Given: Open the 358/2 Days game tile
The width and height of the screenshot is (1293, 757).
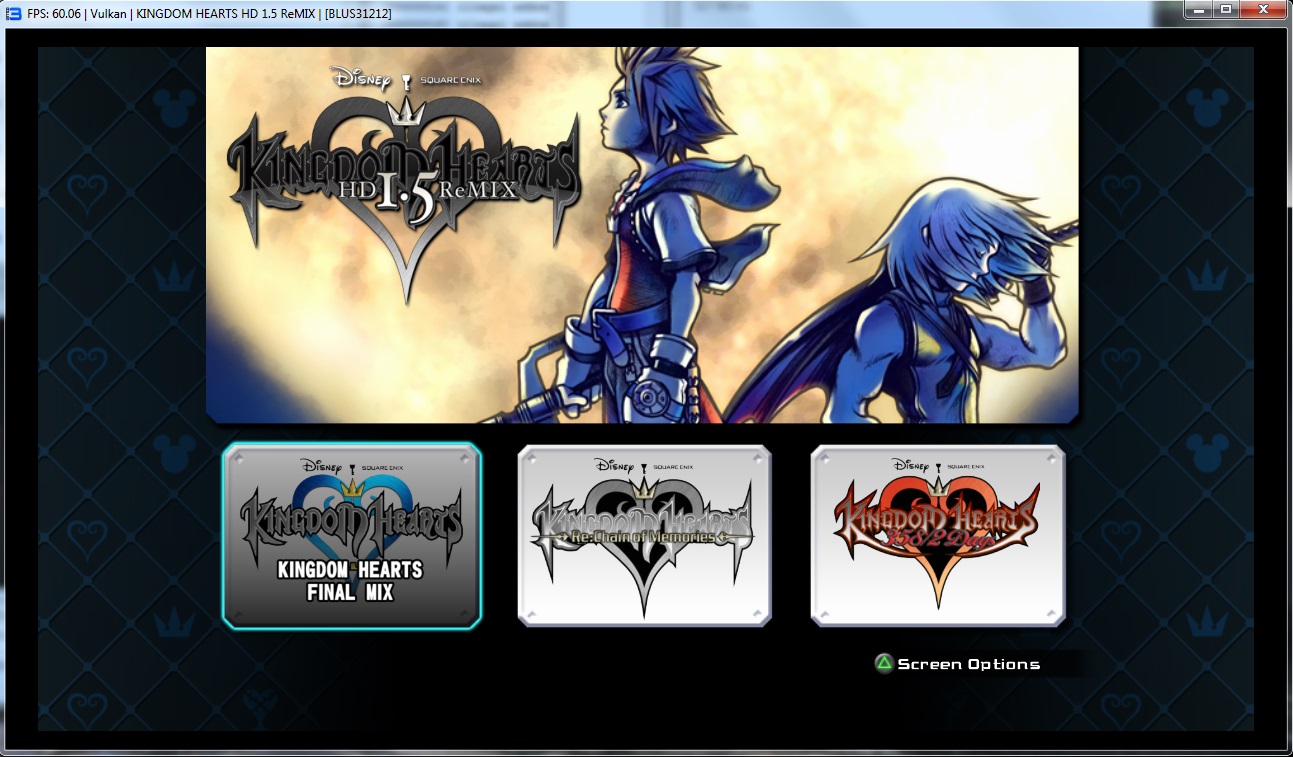Looking at the screenshot, I should point(937,536).
